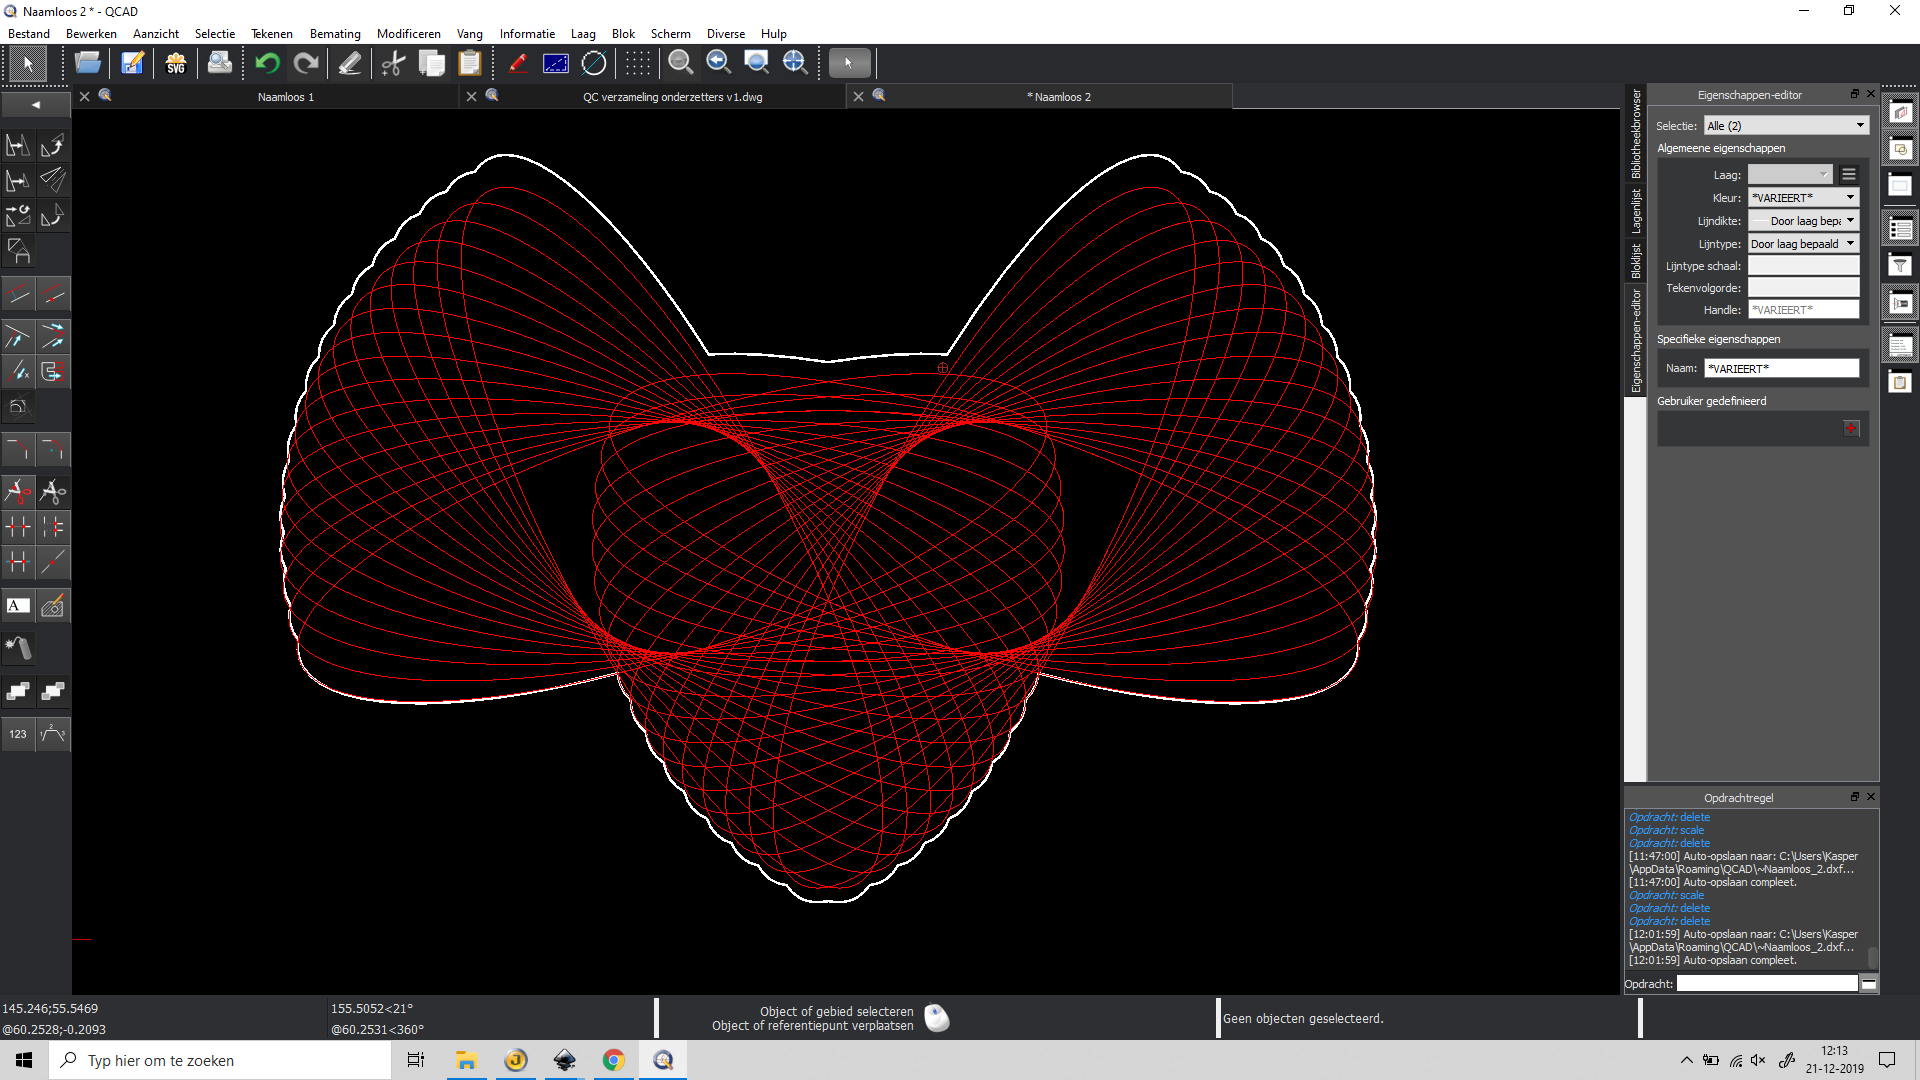Open the Selectie 'Alle (2)' dropdown
This screenshot has height=1080, width=1920.
[x=1786, y=126]
